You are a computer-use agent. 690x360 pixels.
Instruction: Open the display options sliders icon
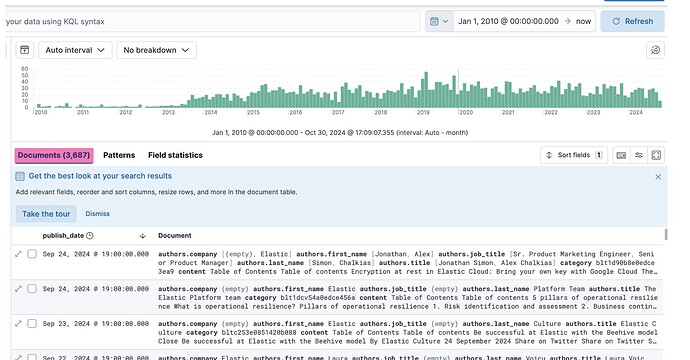(639, 155)
